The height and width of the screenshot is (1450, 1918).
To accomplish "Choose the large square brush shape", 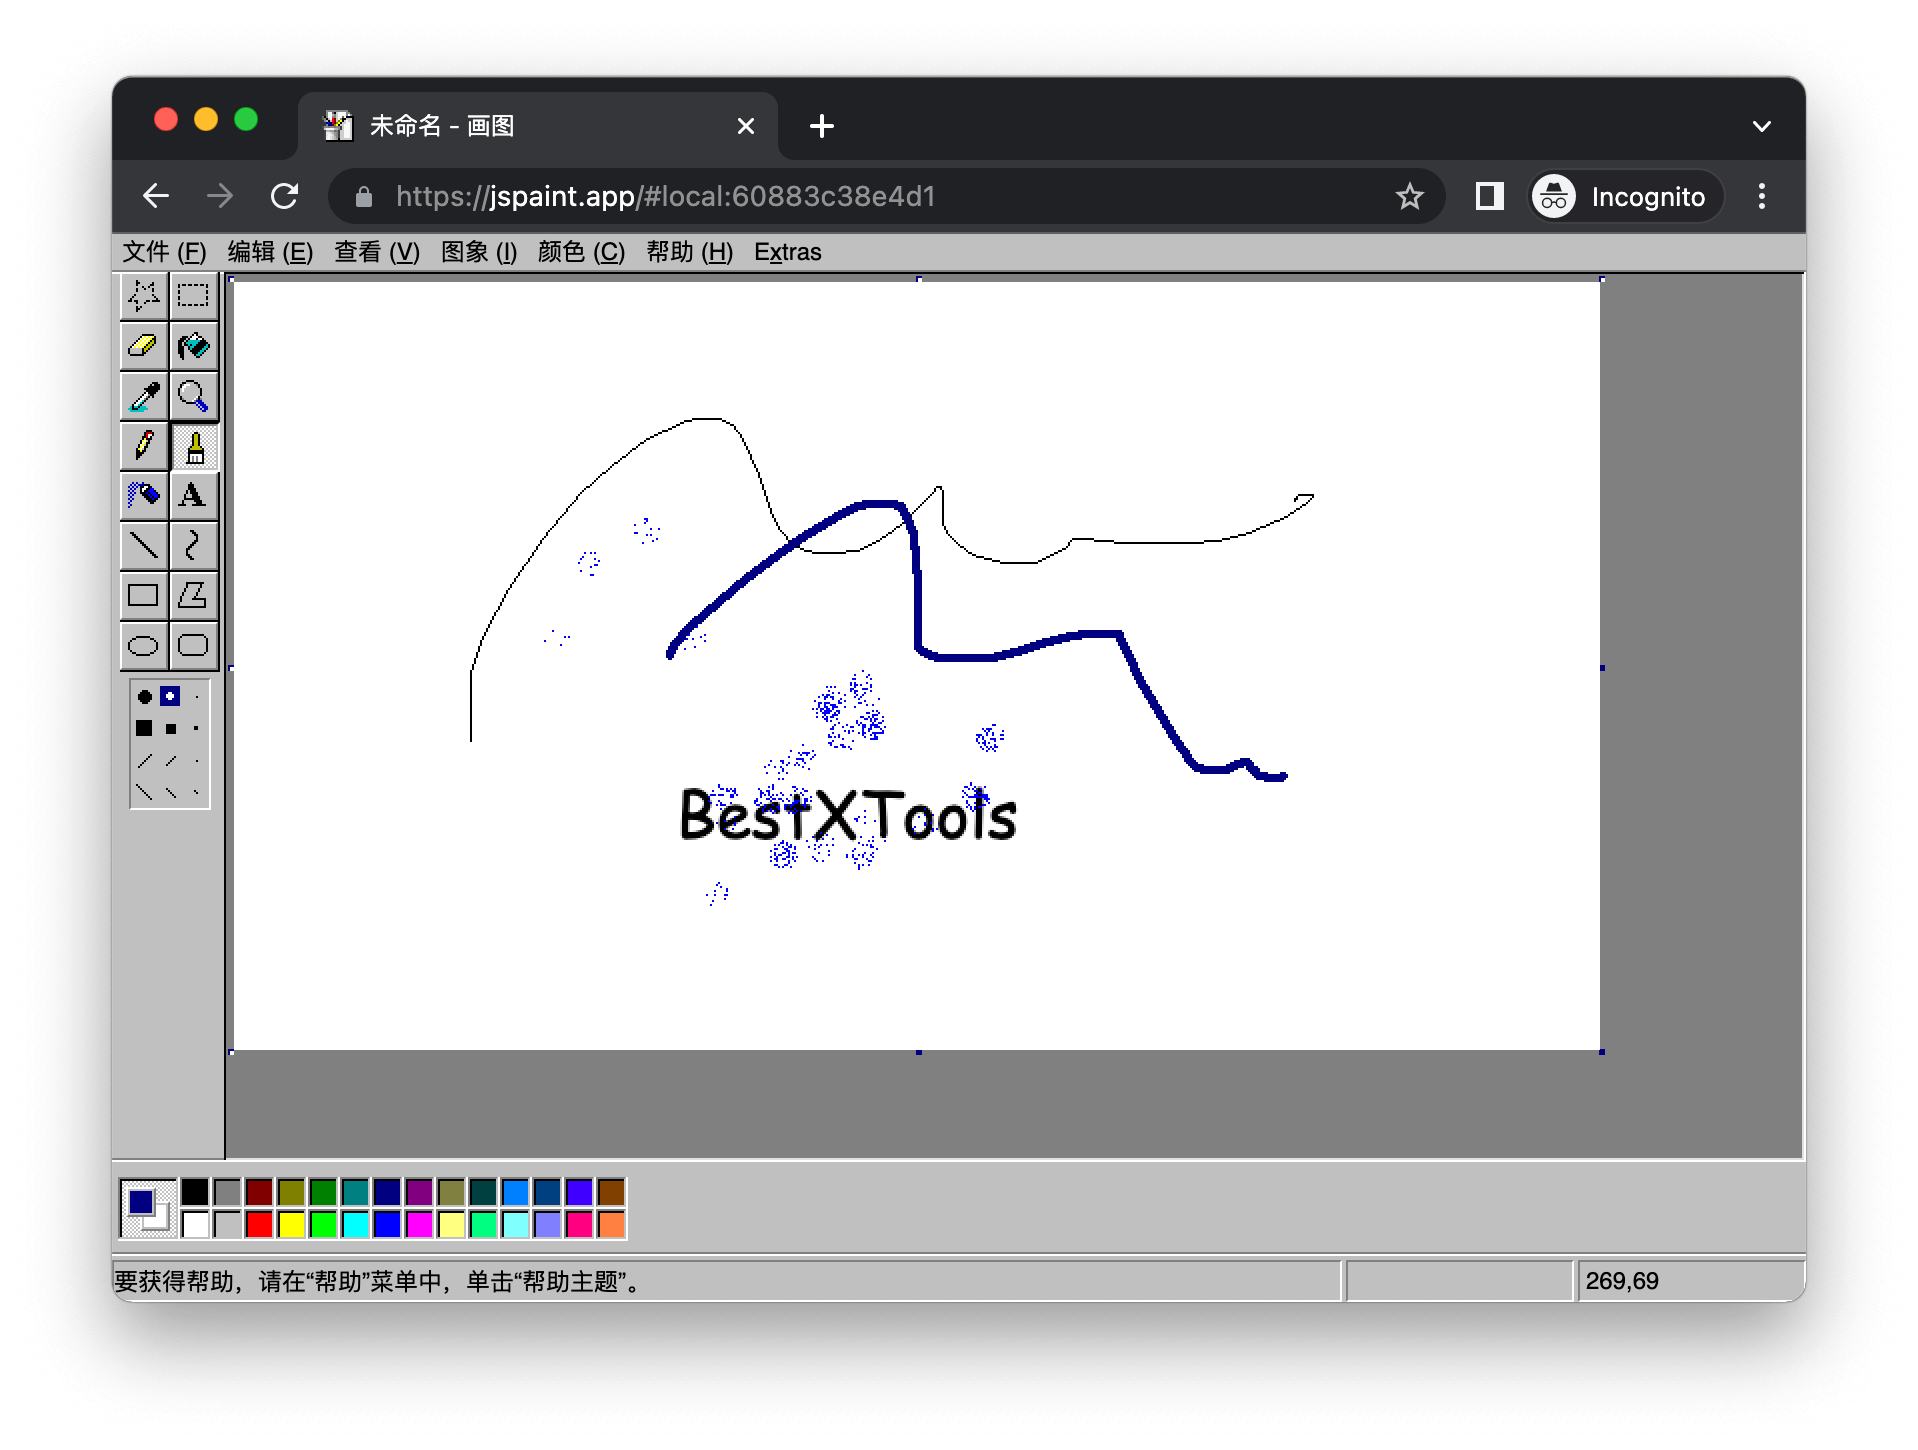I will pos(144,729).
